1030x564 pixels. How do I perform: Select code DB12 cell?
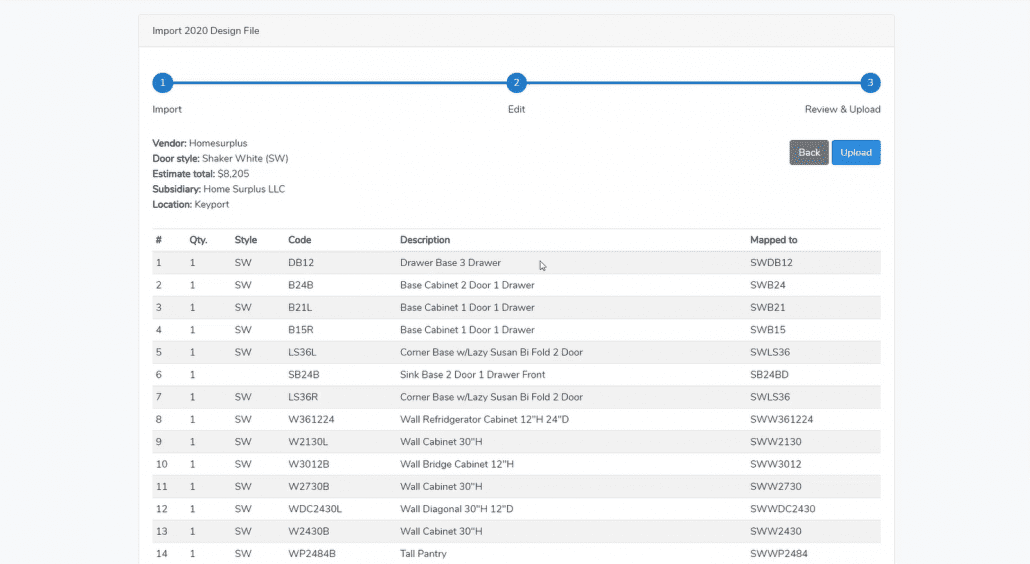click(x=301, y=263)
